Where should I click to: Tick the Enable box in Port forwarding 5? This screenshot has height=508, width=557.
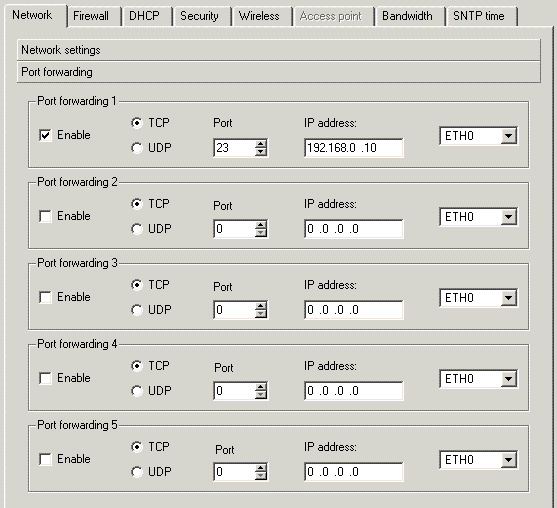[45, 459]
